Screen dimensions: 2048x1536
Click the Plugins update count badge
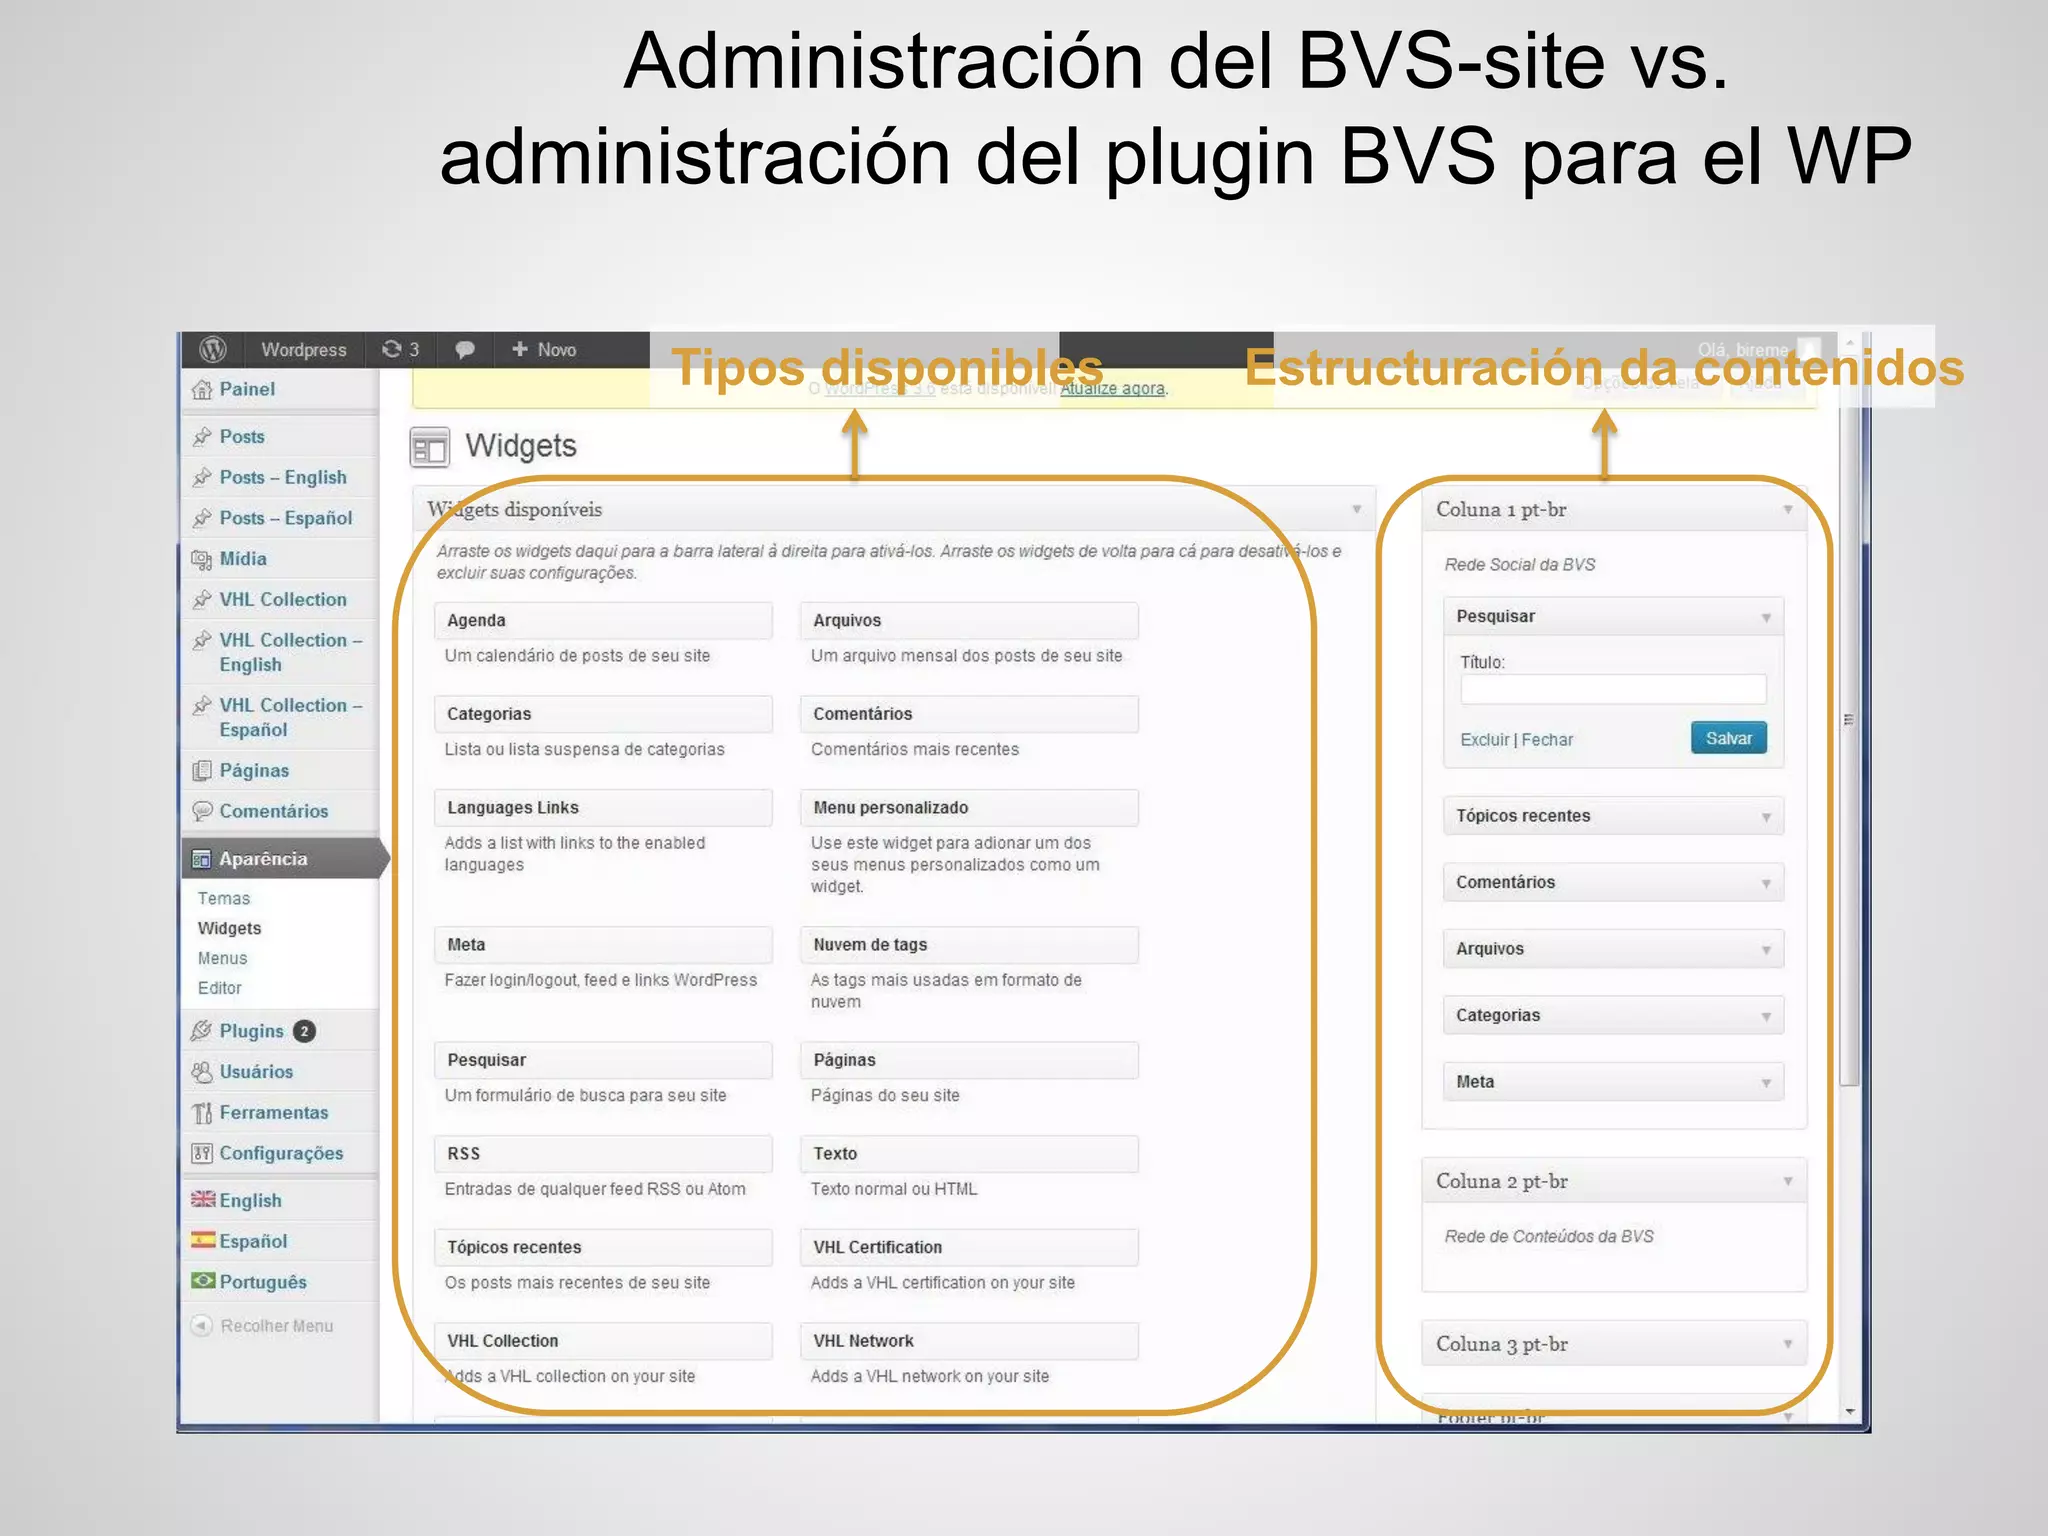305,1031
